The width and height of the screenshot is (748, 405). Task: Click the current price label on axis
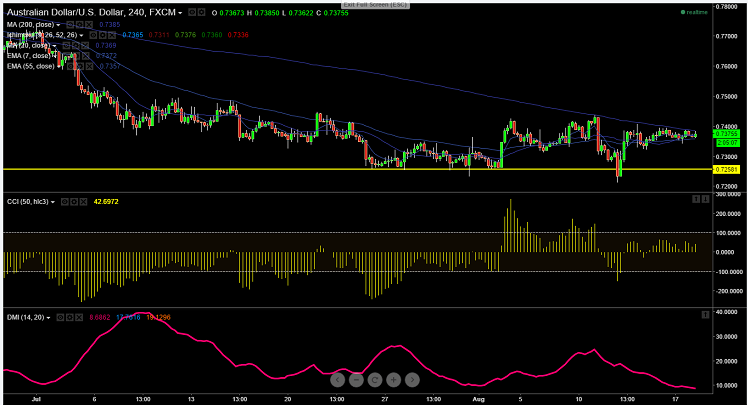pyautogui.click(x=726, y=133)
